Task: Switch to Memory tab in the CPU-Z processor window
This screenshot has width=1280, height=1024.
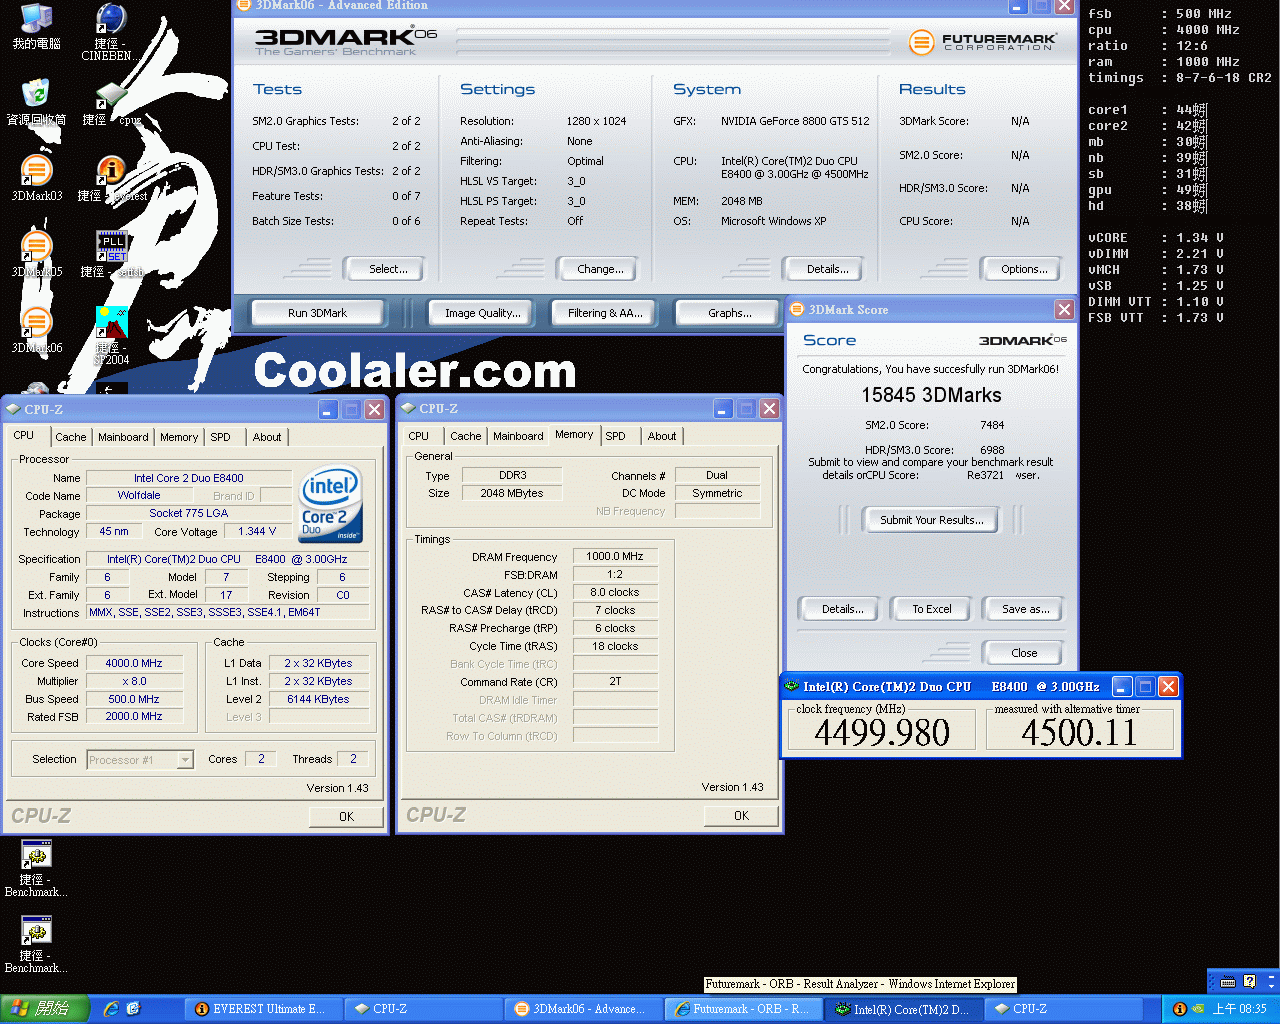Action: (179, 437)
